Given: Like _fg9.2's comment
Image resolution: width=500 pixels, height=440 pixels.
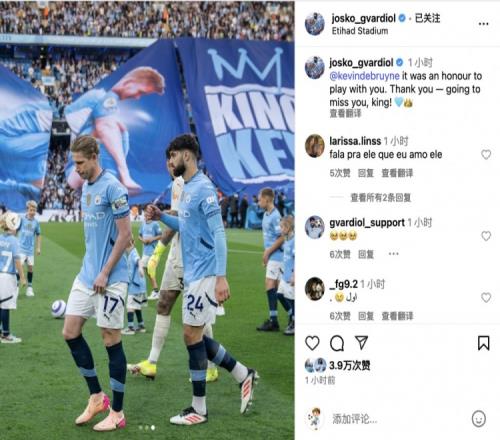Looking at the screenshot, I should 486,297.
